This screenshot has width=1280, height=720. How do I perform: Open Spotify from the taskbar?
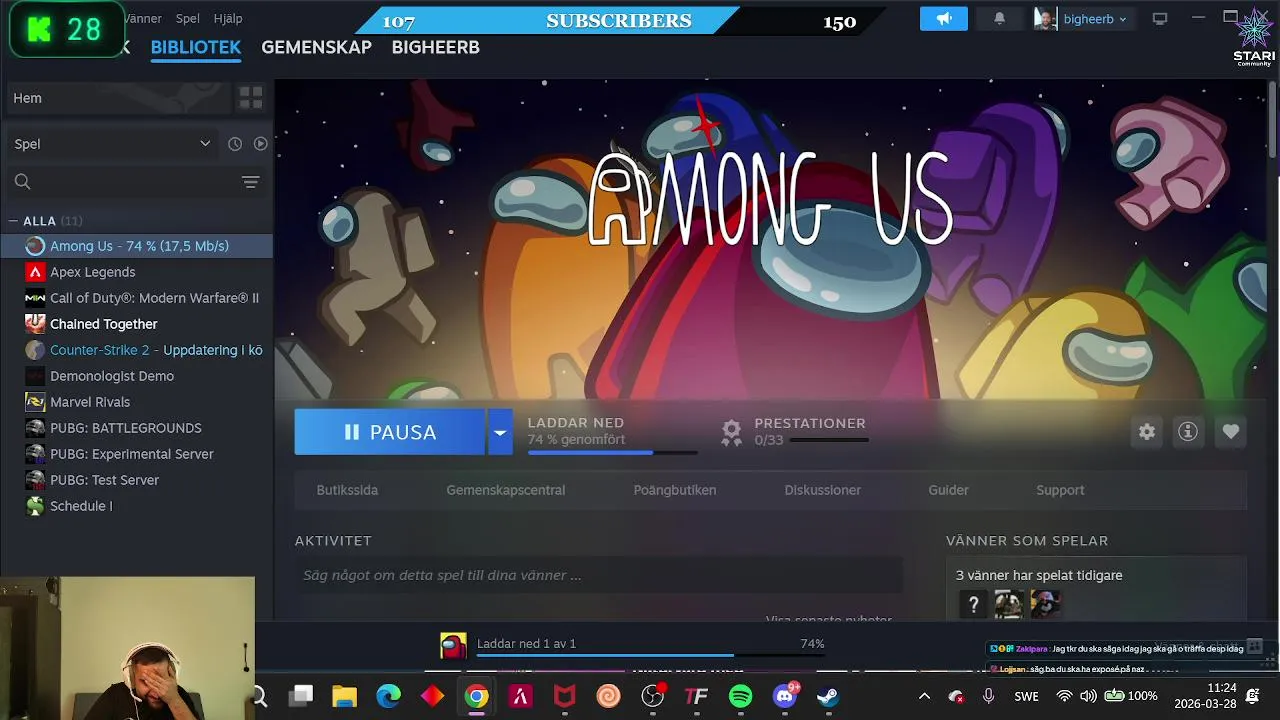pos(740,696)
